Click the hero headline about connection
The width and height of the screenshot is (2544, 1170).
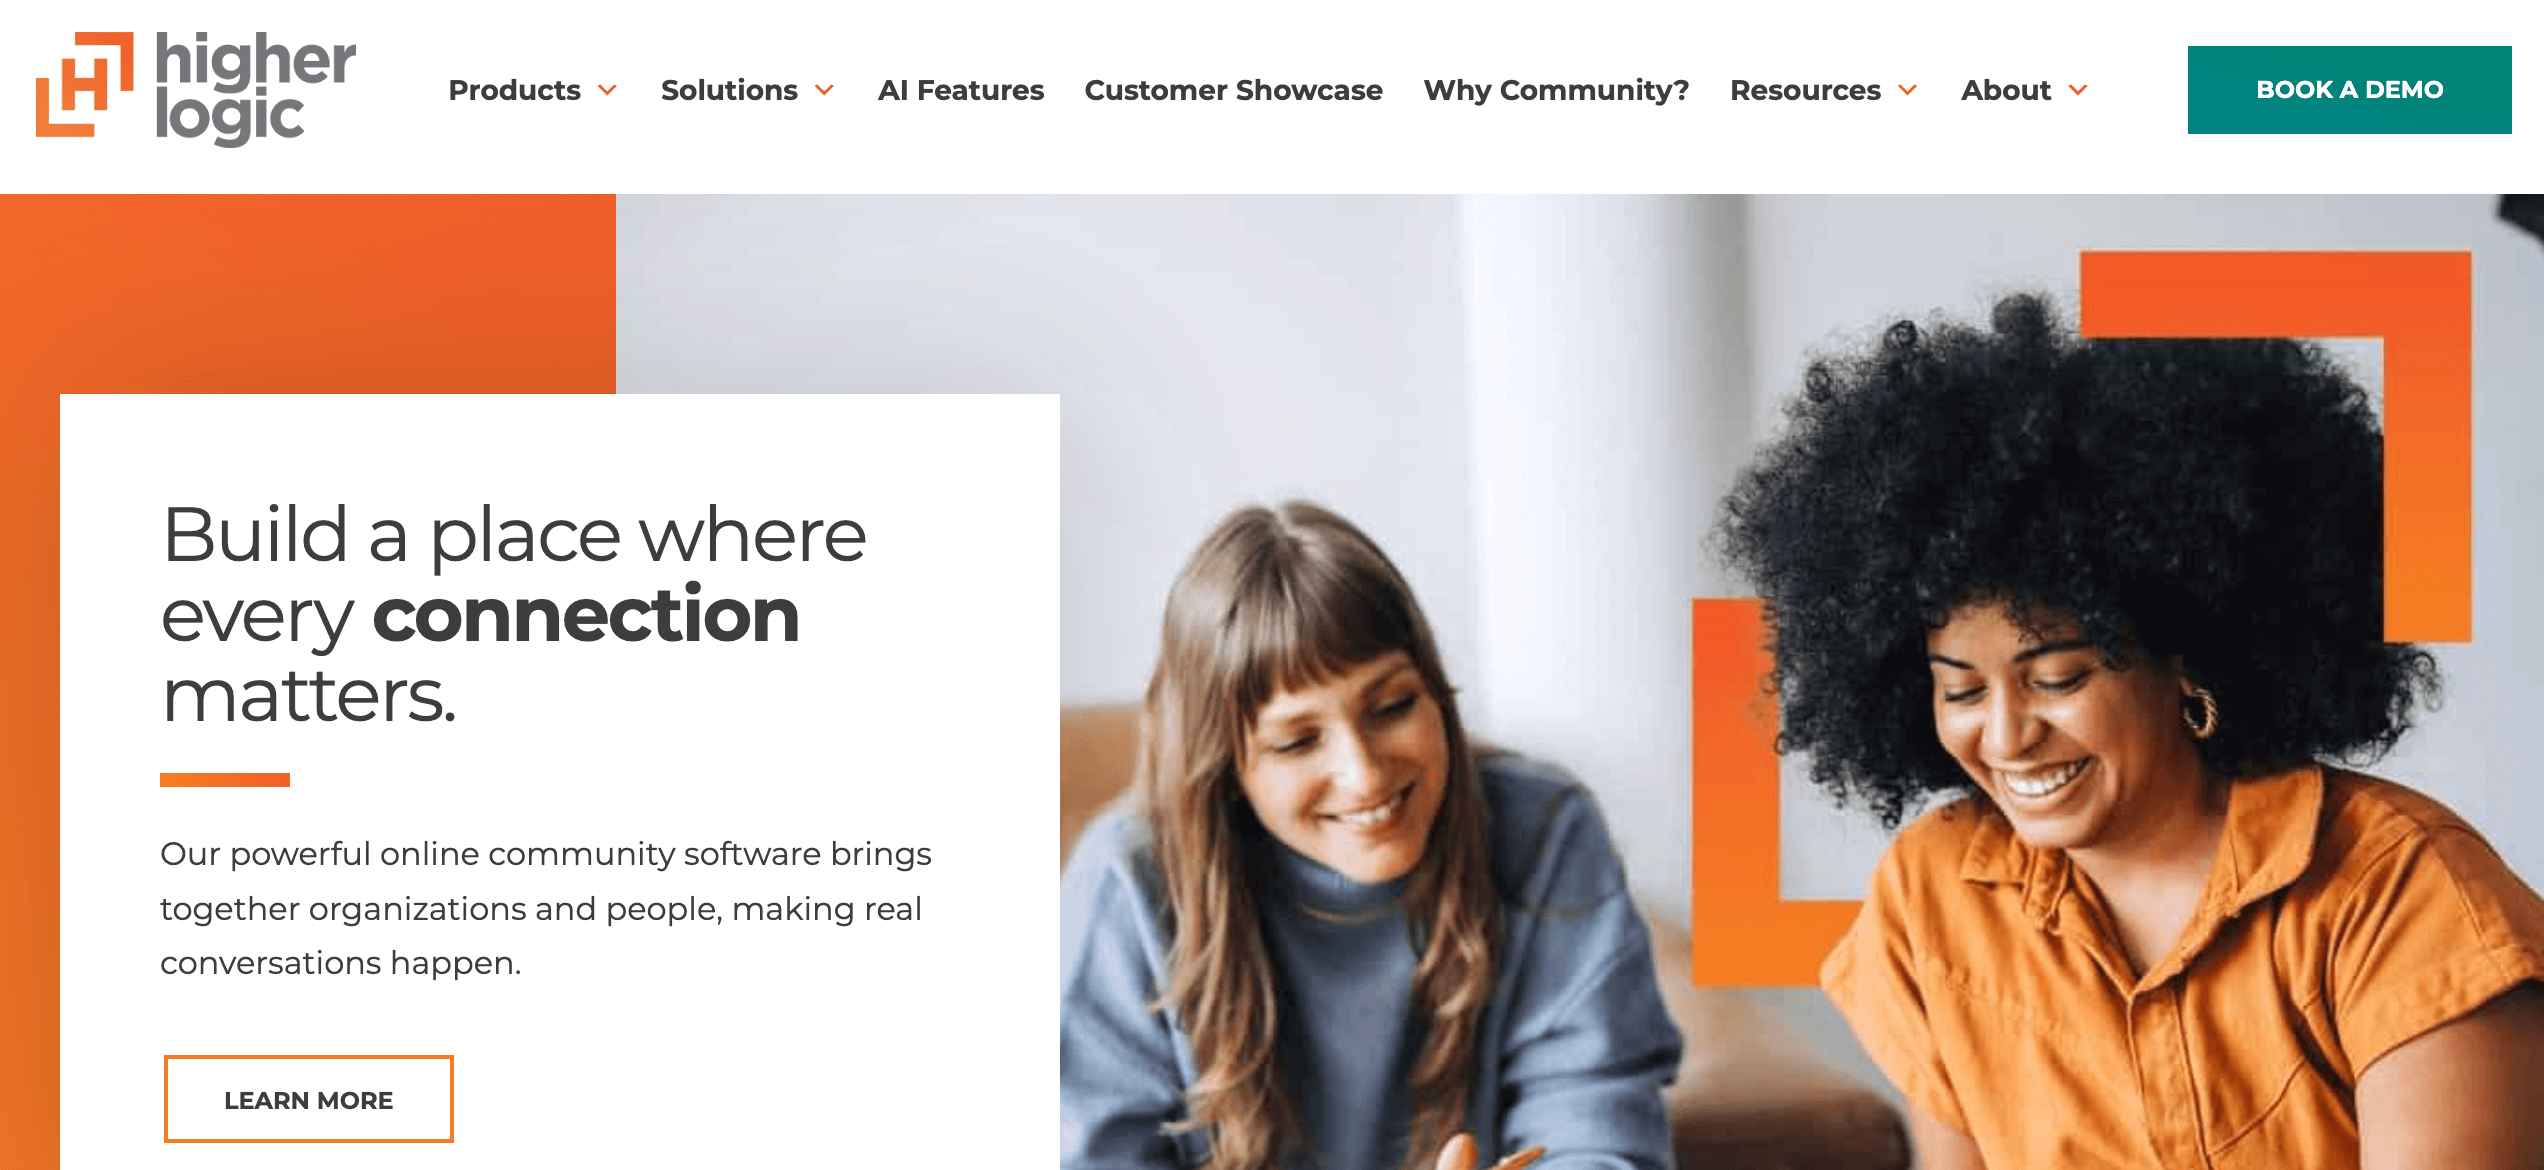click(x=514, y=614)
